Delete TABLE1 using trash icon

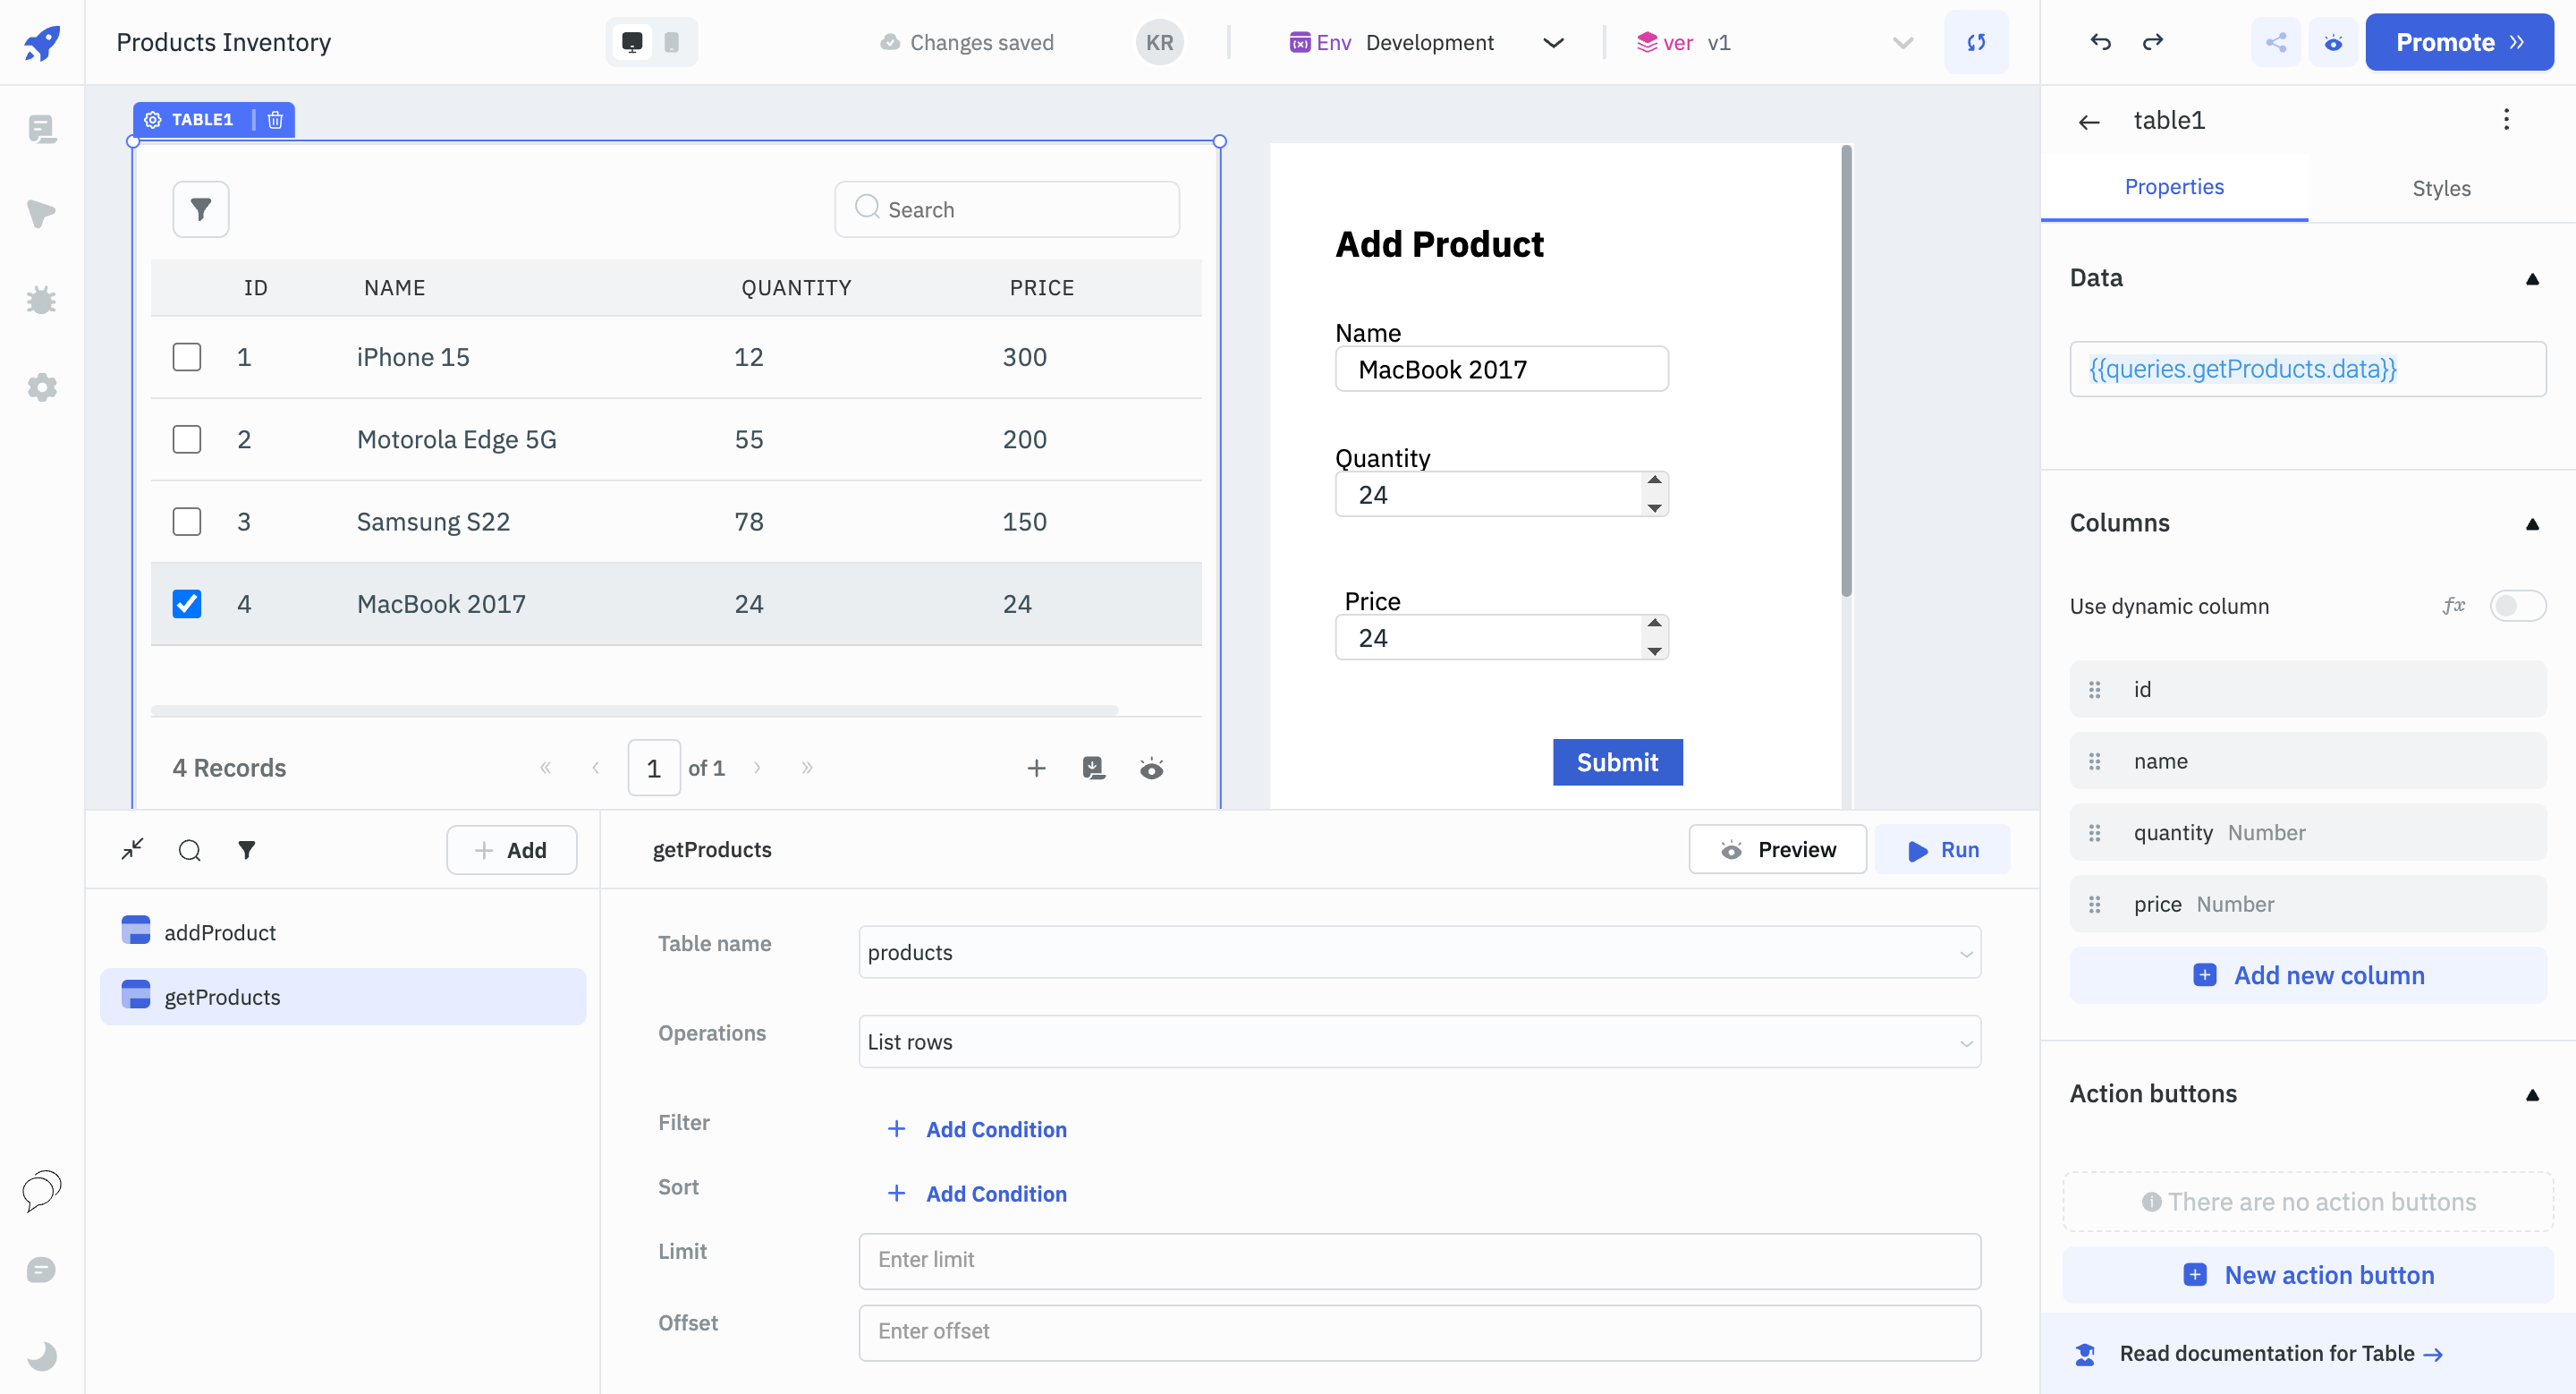click(275, 120)
